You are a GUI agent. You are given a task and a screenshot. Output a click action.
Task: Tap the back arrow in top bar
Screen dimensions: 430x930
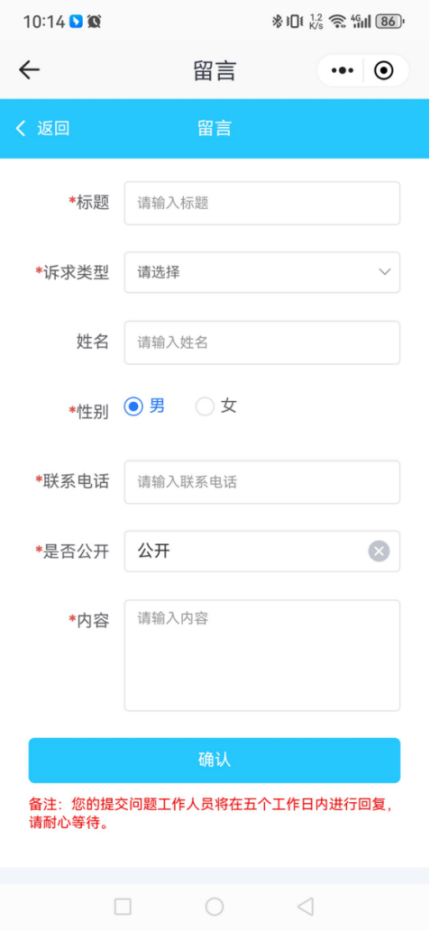tap(28, 71)
